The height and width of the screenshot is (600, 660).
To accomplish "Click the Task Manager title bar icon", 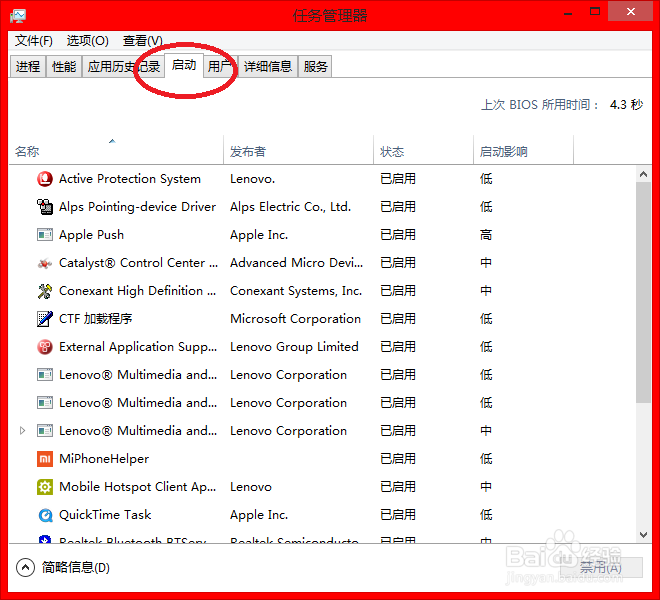I will pos(18,16).
